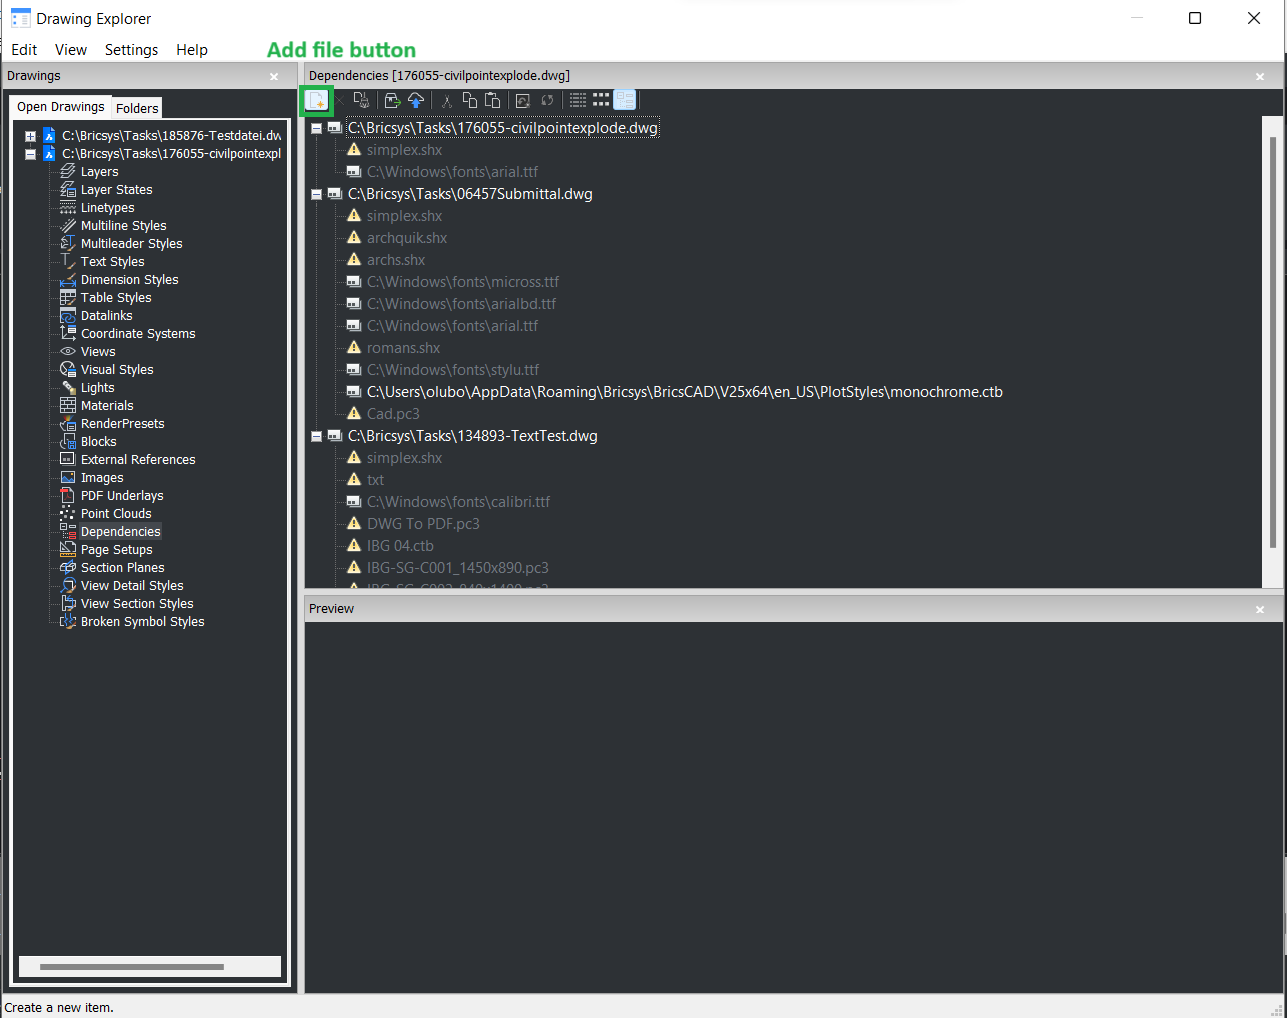Viewport: 1287px width, 1018px height.
Task: Toggle the Tree view toolbar icon
Action: pos(625,100)
